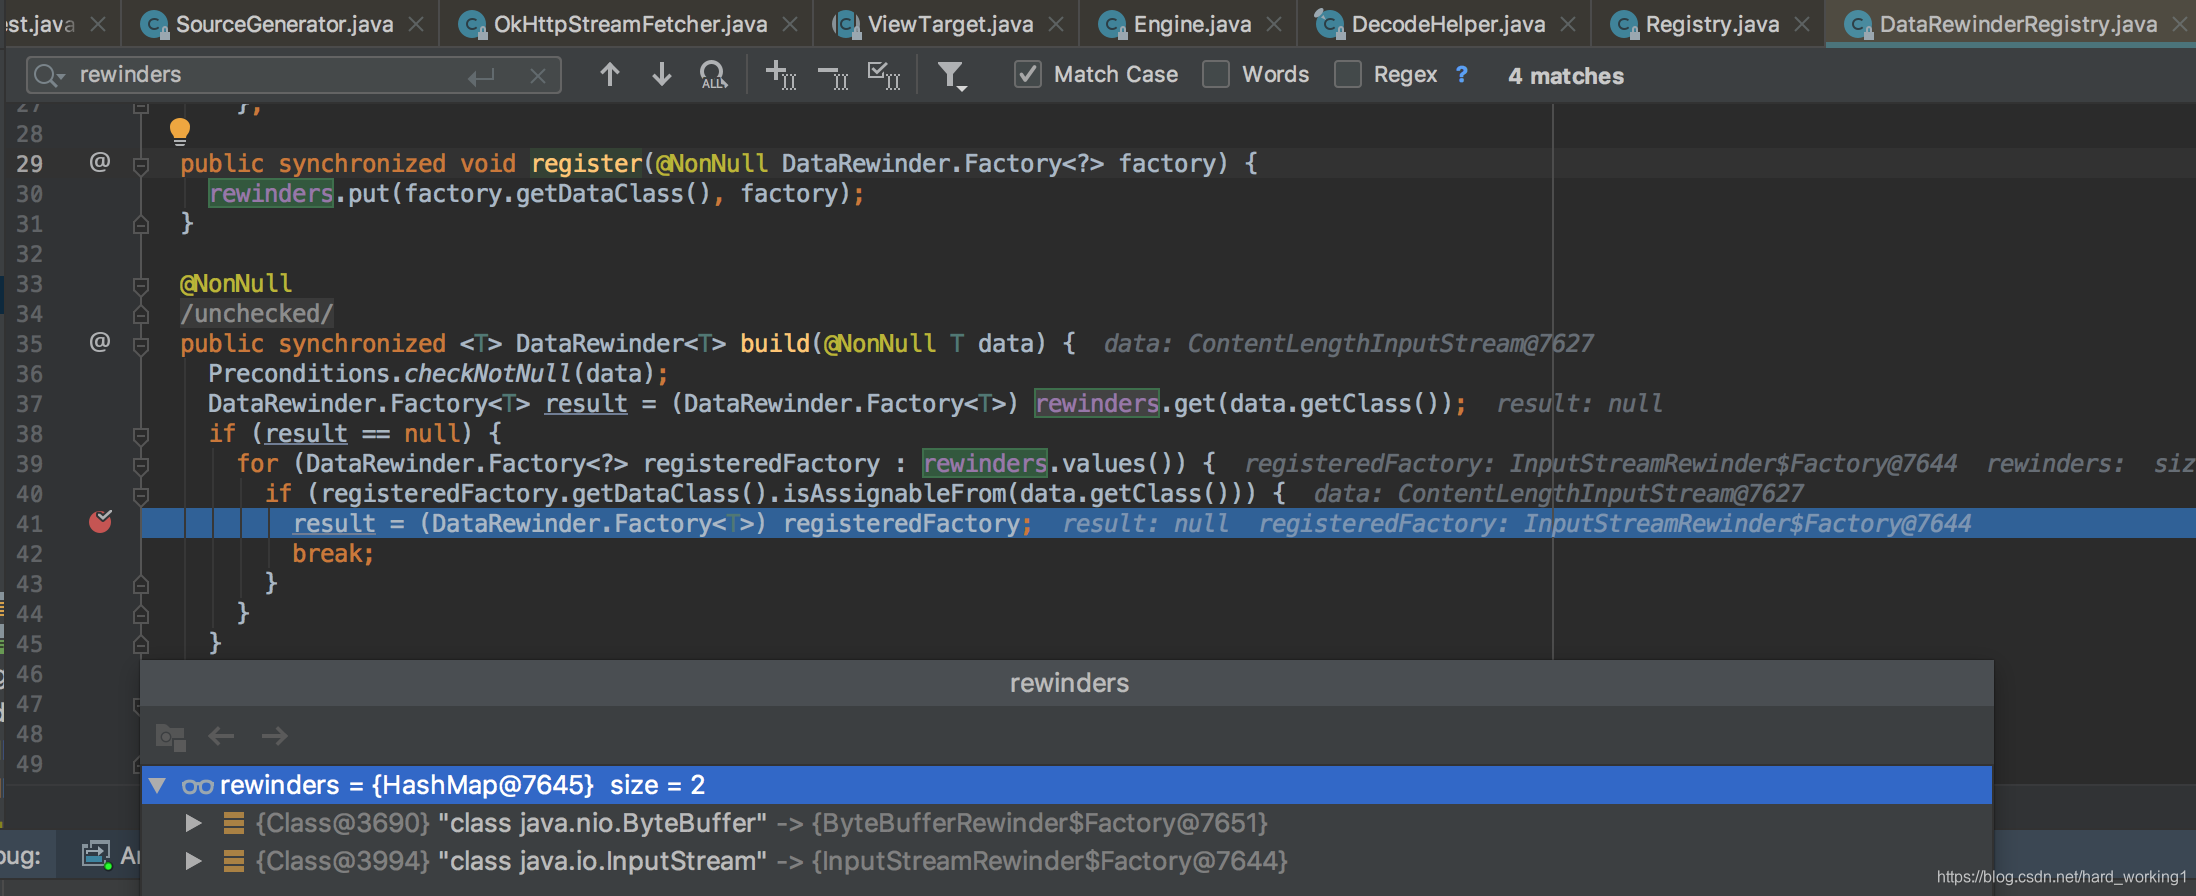Enable the Regex checkbox
2196x896 pixels.
point(1348,75)
